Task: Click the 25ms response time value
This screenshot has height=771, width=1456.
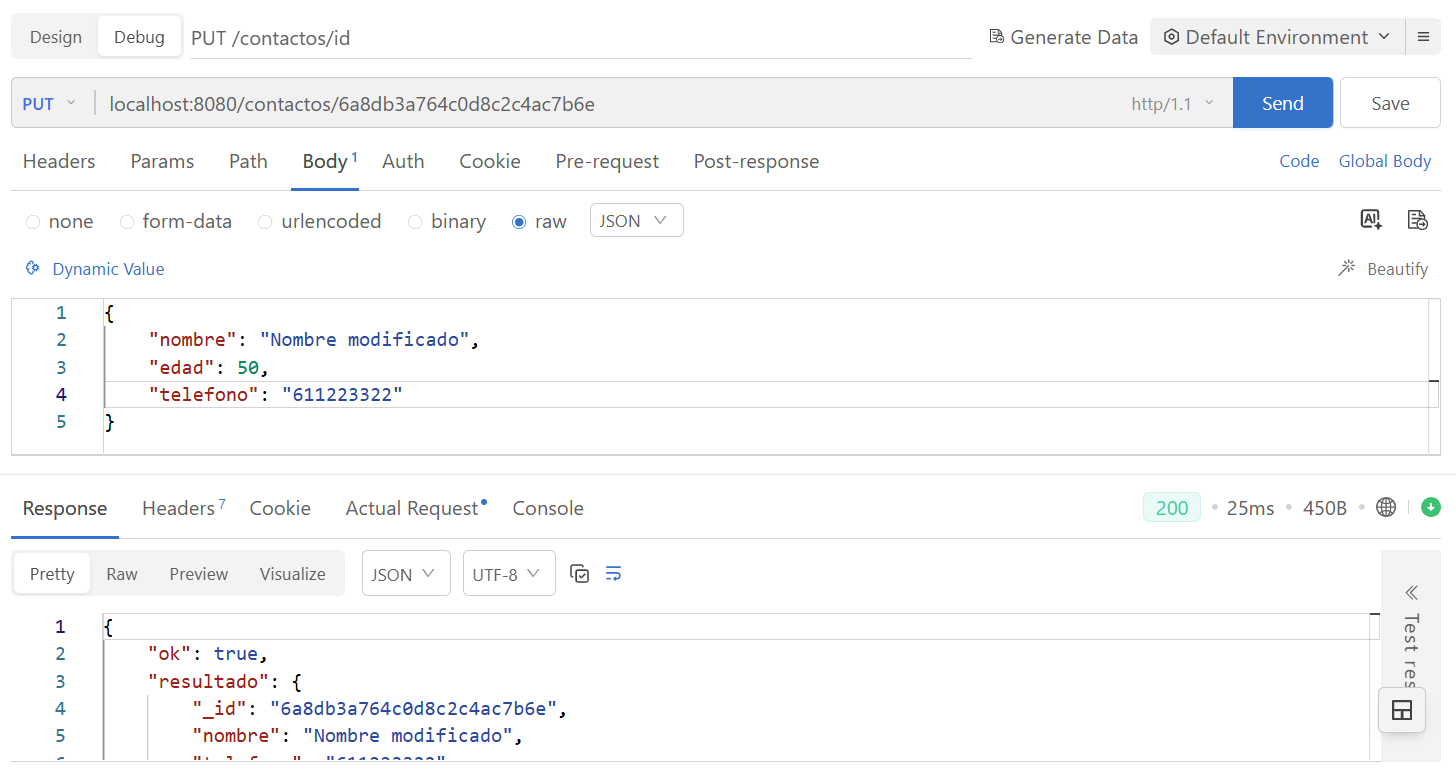Action: [1250, 508]
